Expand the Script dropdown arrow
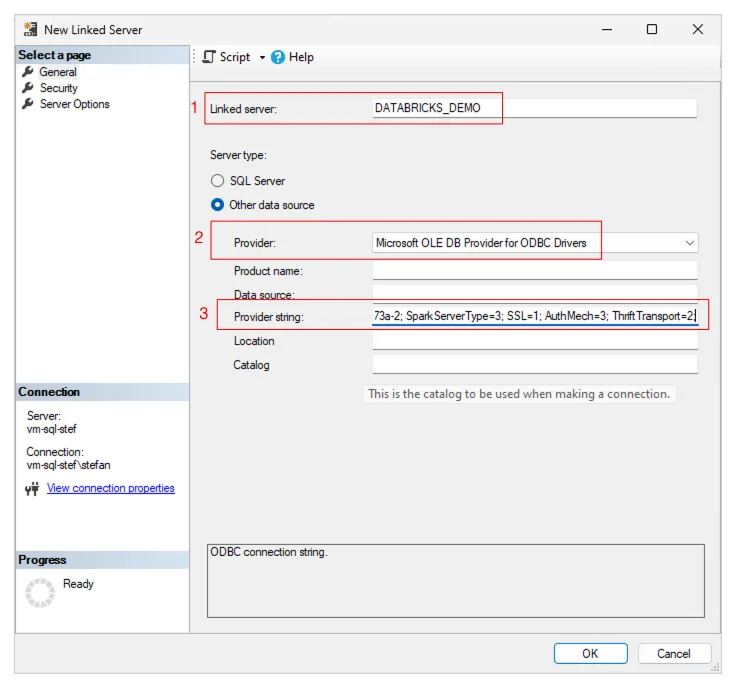 point(262,58)
